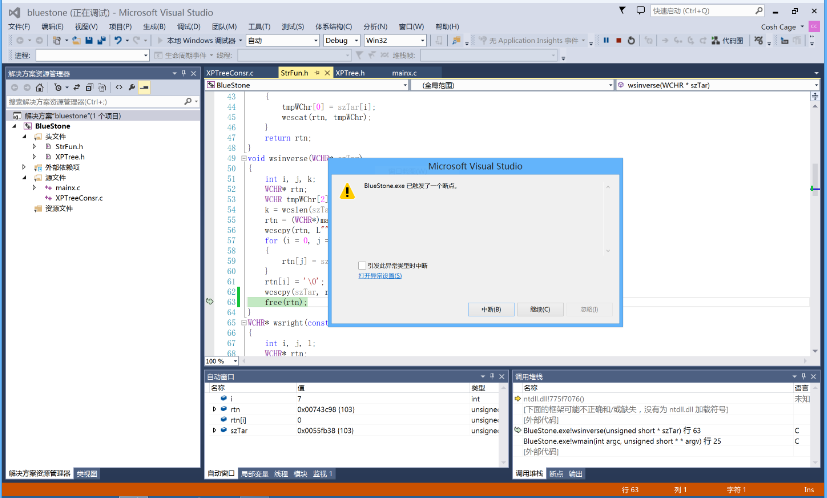The image size is (827, 498).
Task: Switch to the 局部变量 Locals tab
Action: click(x=255, y=474)
